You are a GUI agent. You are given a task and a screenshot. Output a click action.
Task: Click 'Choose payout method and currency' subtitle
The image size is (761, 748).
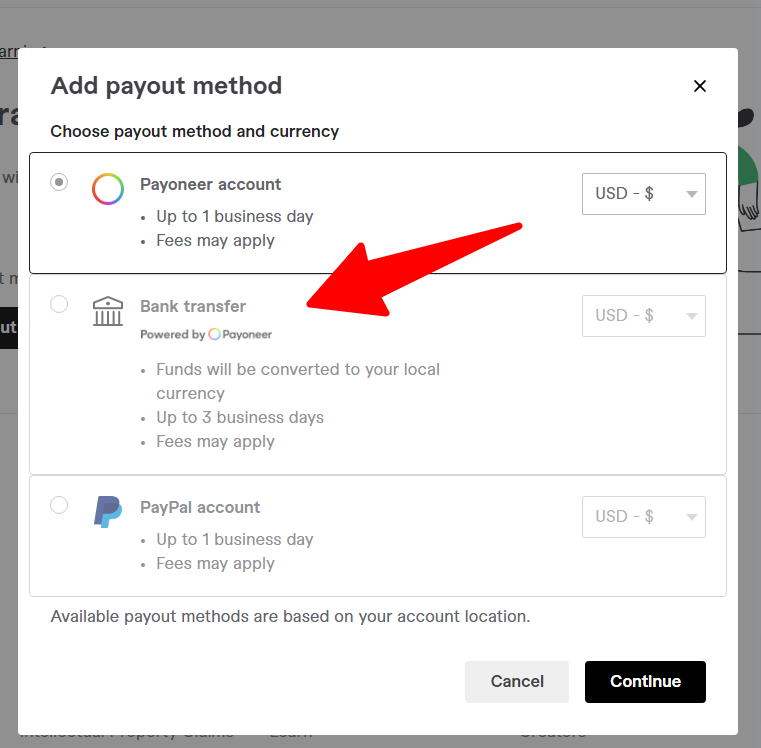click(195, 132)
